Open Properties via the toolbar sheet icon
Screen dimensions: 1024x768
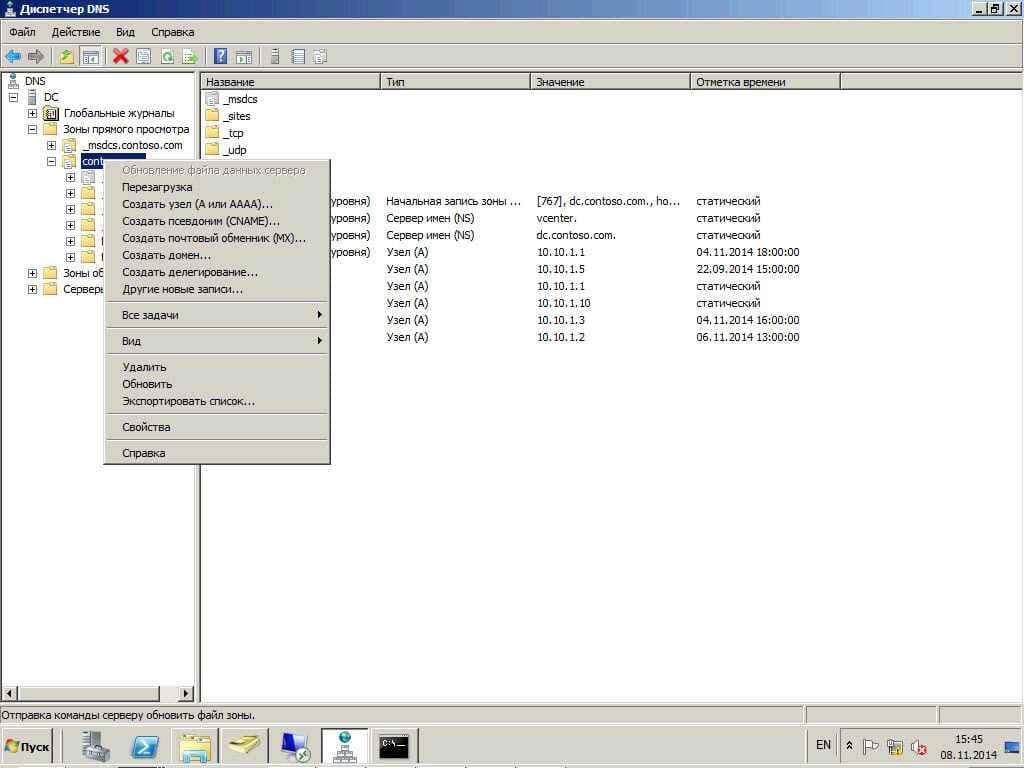[x=144, y=57]
